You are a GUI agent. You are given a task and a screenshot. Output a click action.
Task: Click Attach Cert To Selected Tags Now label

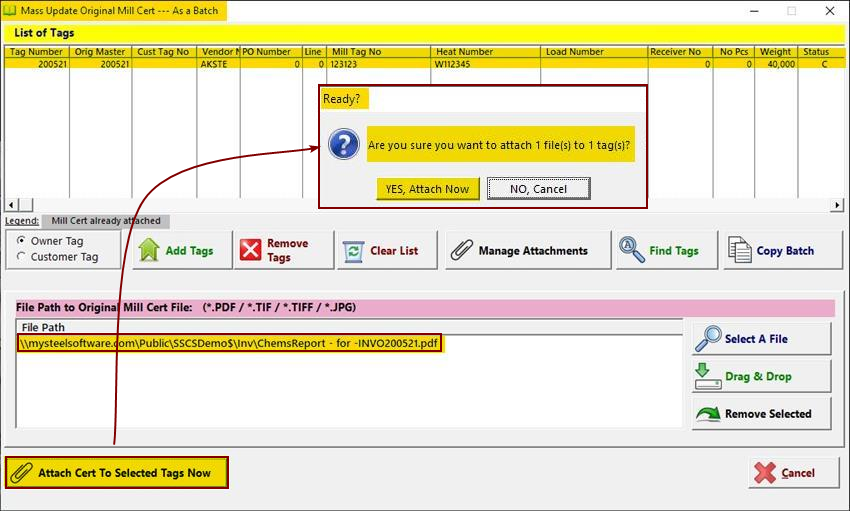124,473
